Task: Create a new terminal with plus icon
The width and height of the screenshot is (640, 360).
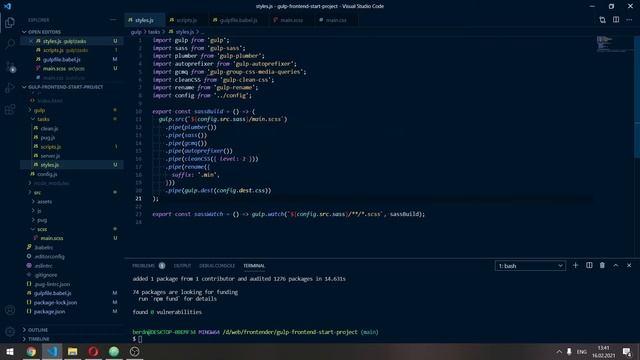Action: (576, 265)
